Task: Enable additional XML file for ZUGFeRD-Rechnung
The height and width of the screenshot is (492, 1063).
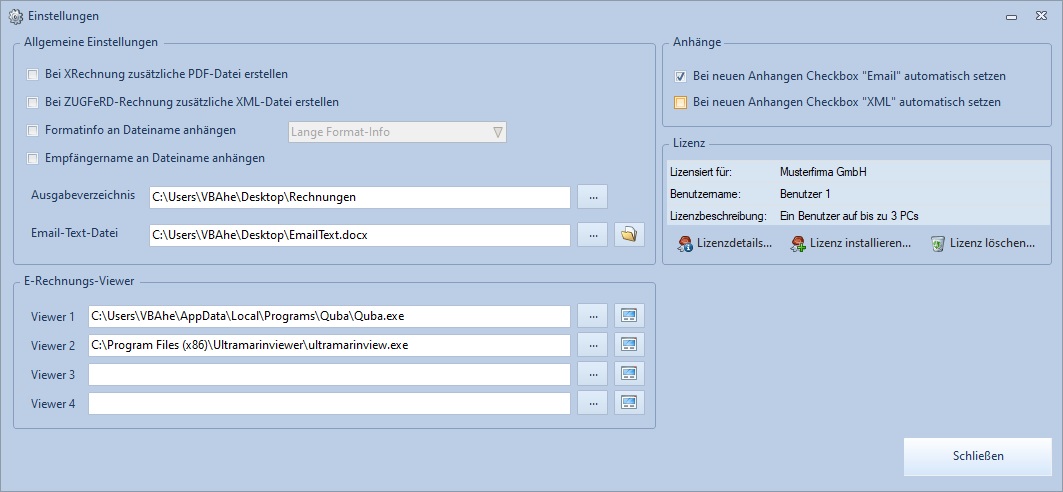Action: pos(32,102)
